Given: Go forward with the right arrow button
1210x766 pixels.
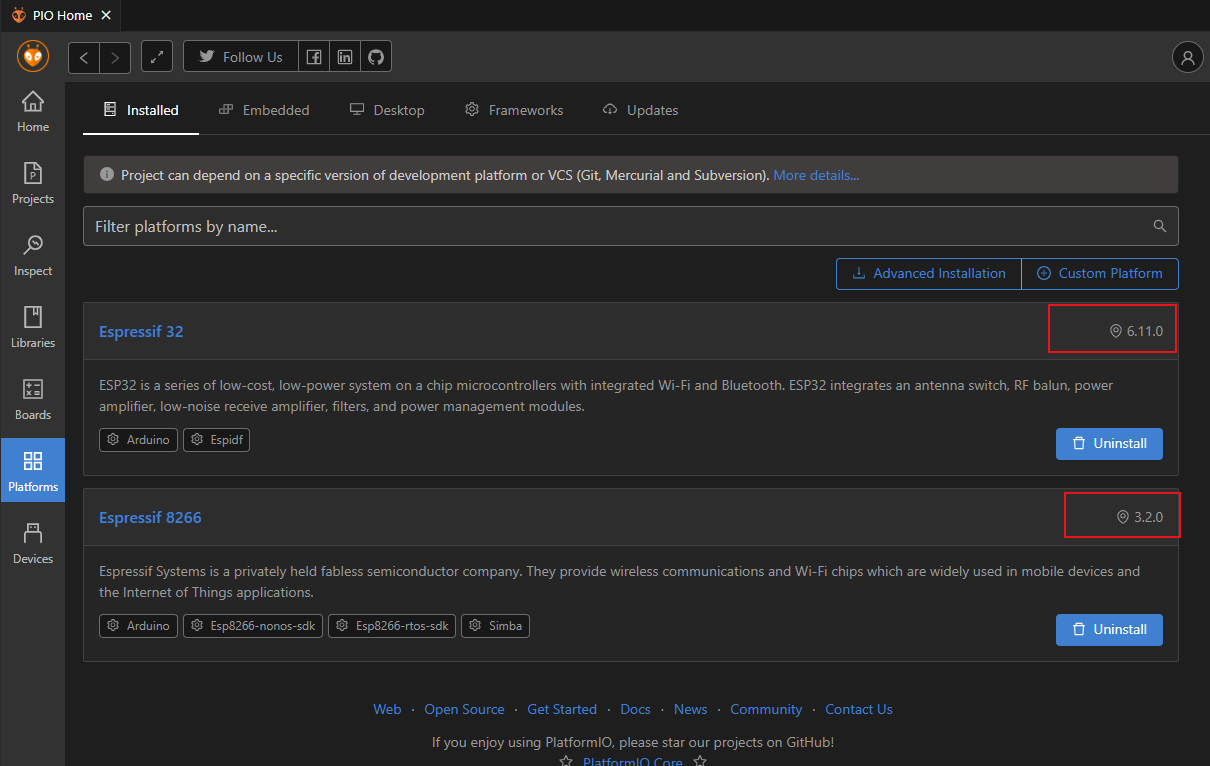Looking at the screenshot, I should 115,57.
